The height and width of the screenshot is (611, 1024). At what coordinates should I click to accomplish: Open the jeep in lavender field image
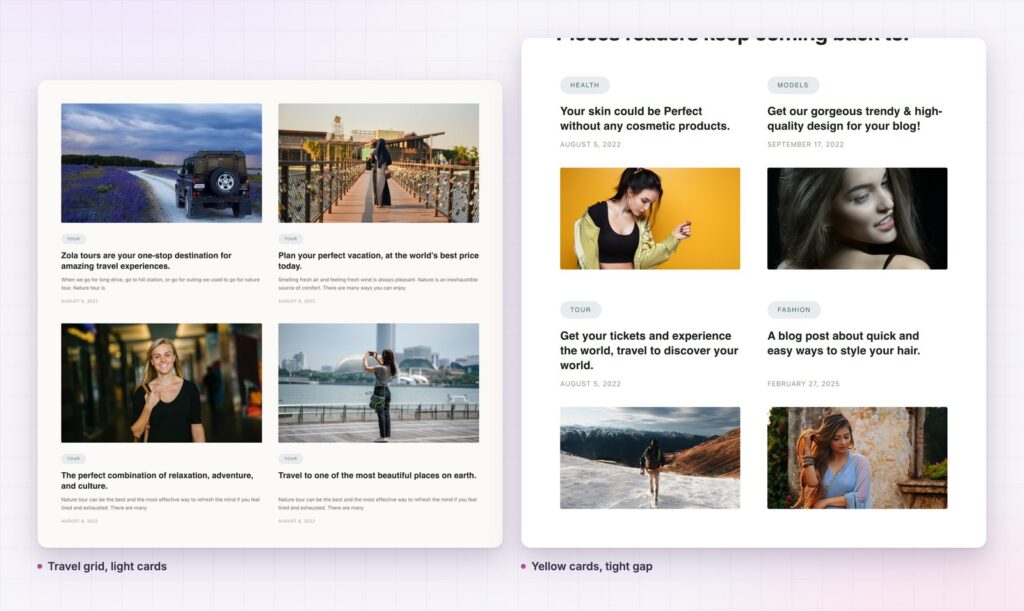(x=161, y=163)
